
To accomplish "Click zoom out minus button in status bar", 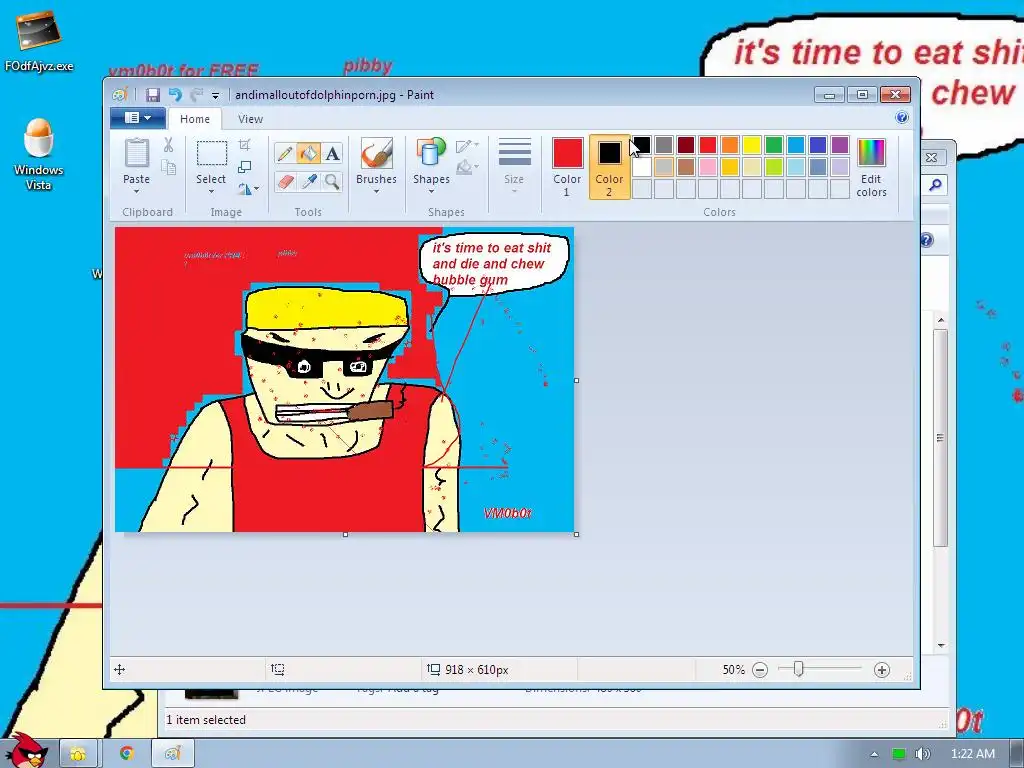I will point(760,670).
